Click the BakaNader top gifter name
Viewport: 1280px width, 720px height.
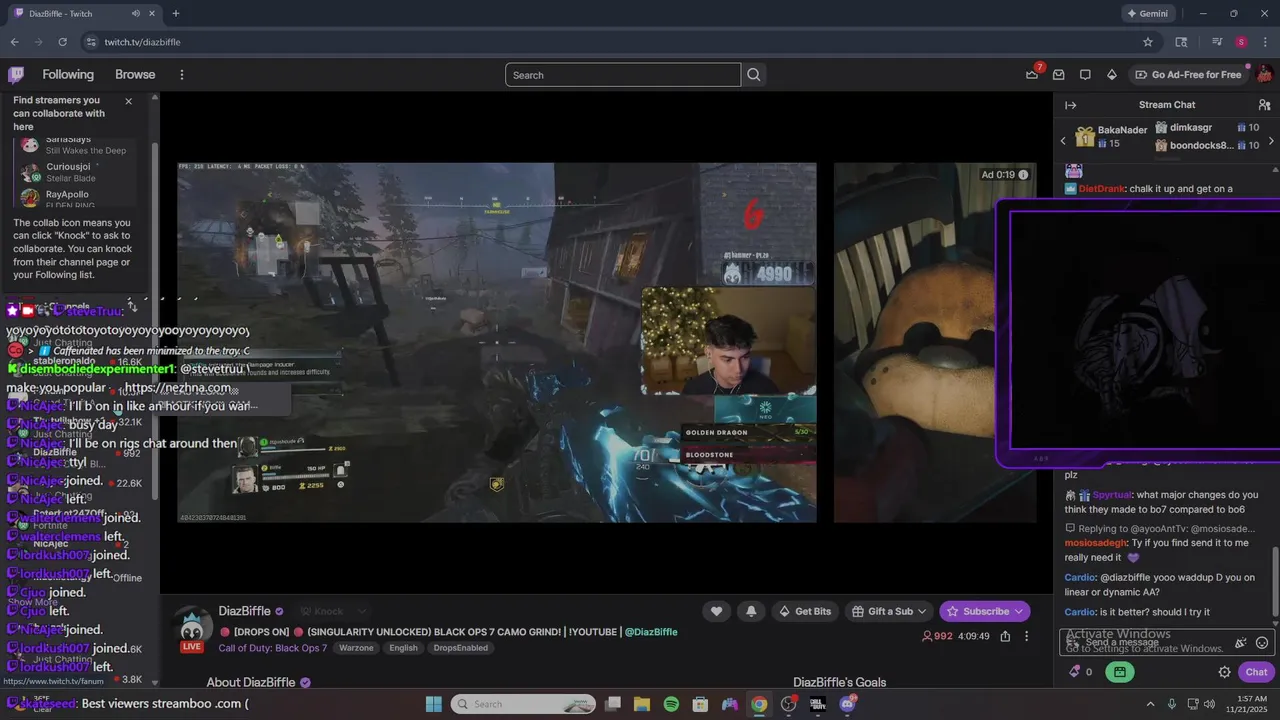pyautogui.click(x=1122, y=130)
